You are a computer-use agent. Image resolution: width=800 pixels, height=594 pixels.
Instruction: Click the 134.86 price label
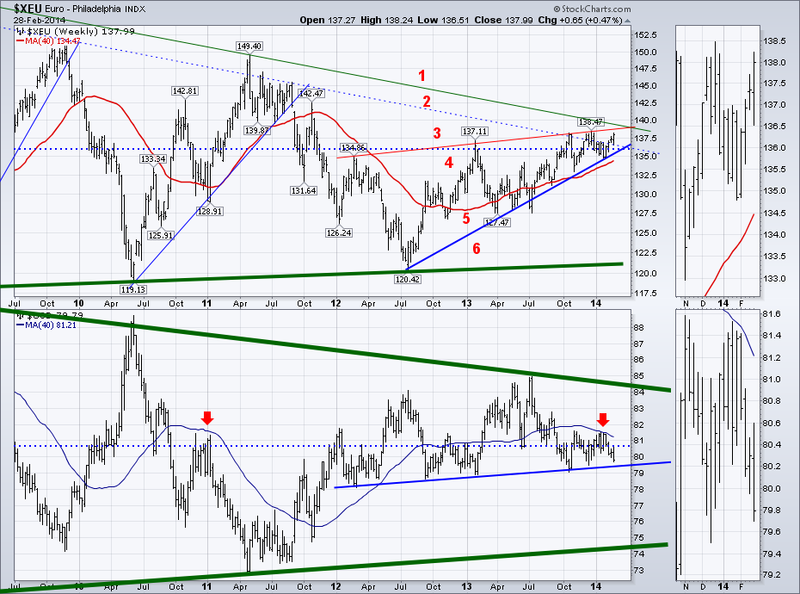pos(354,148)
